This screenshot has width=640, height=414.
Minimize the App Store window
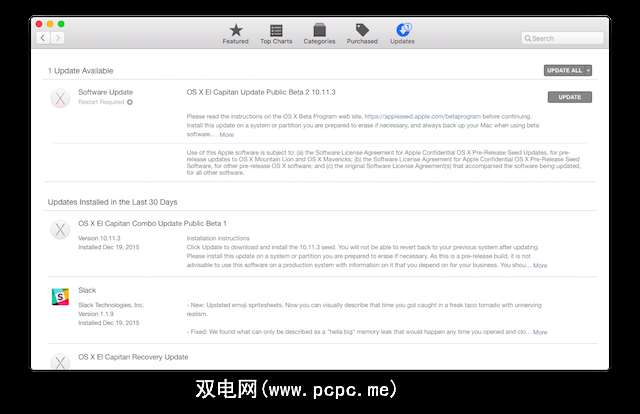click(50, 24)
